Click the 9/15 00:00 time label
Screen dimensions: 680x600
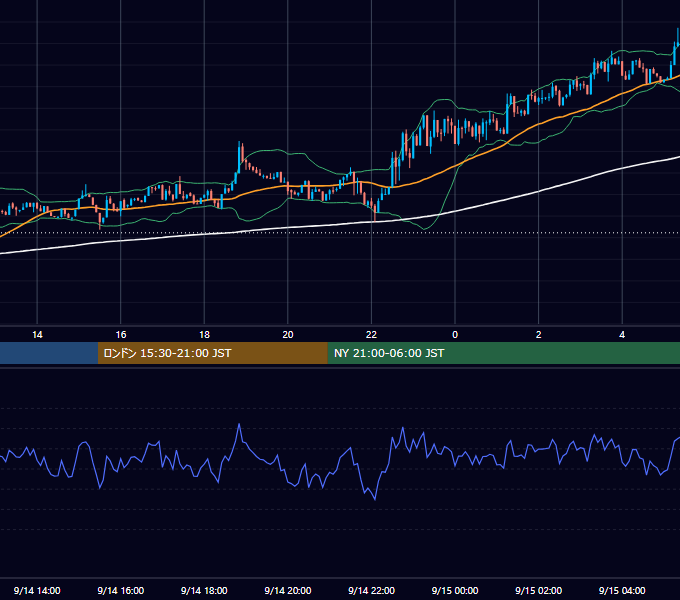[455, 590]
